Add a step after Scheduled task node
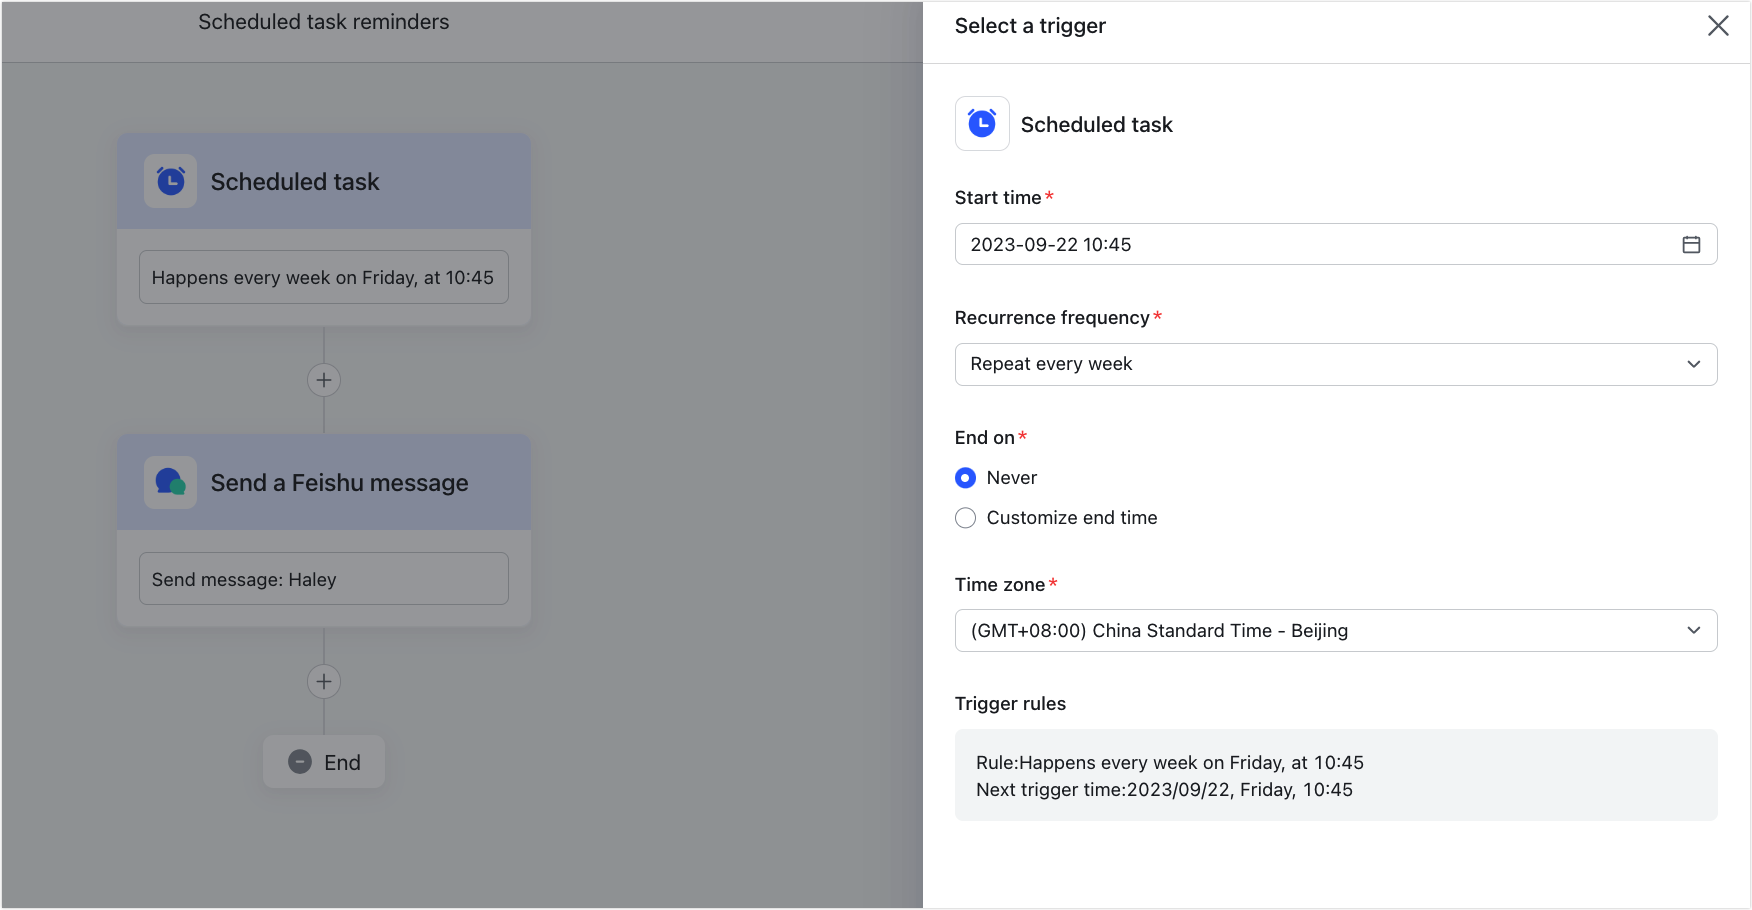 (x=324, y=380)
